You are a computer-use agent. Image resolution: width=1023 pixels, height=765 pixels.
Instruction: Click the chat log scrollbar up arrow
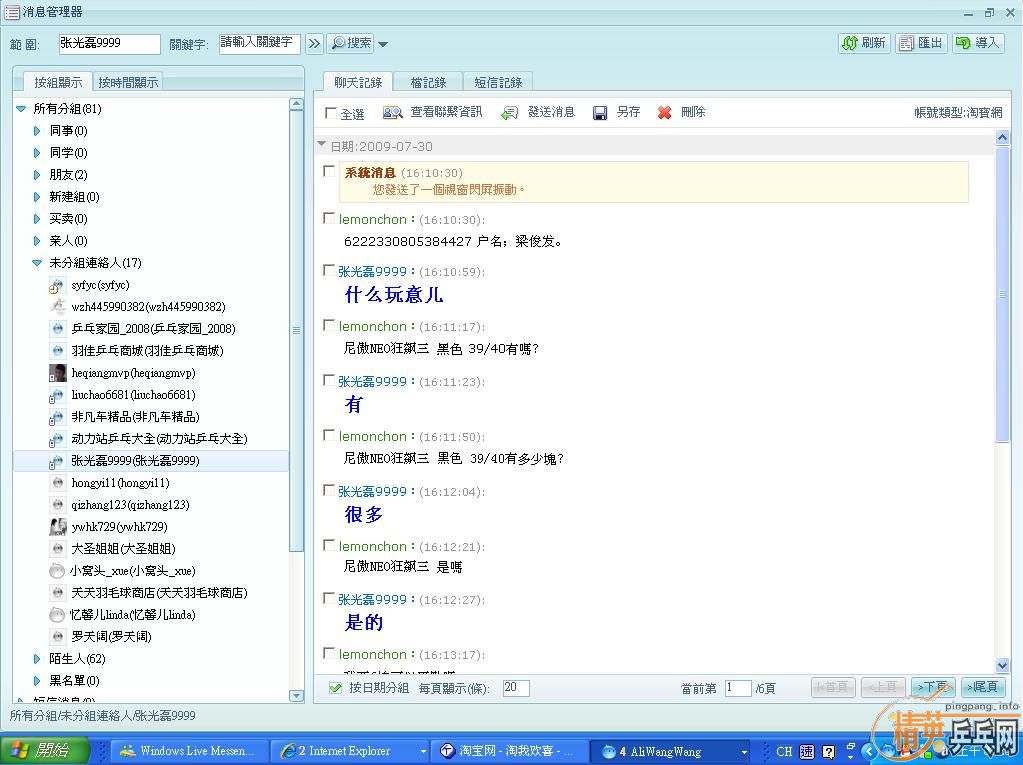1002,137
